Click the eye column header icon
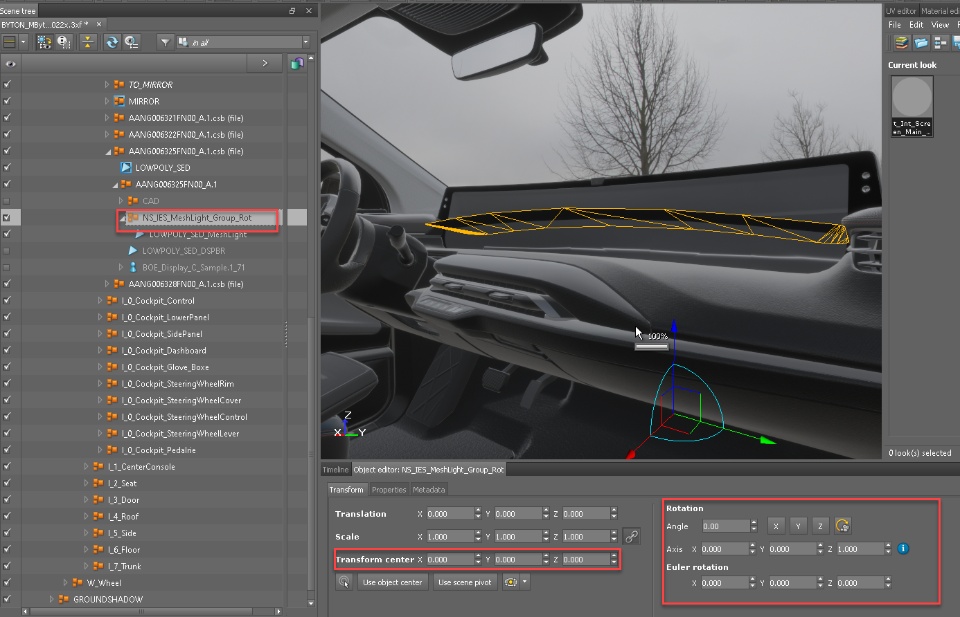The width and height of the screenshot is (960, 617). pos(10,63)
